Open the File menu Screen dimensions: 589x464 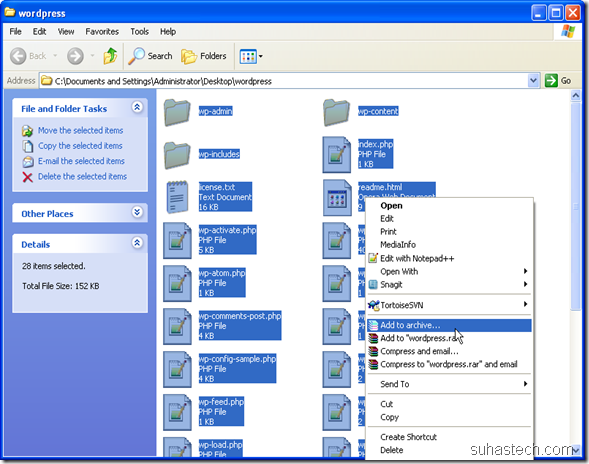[15, 32]
